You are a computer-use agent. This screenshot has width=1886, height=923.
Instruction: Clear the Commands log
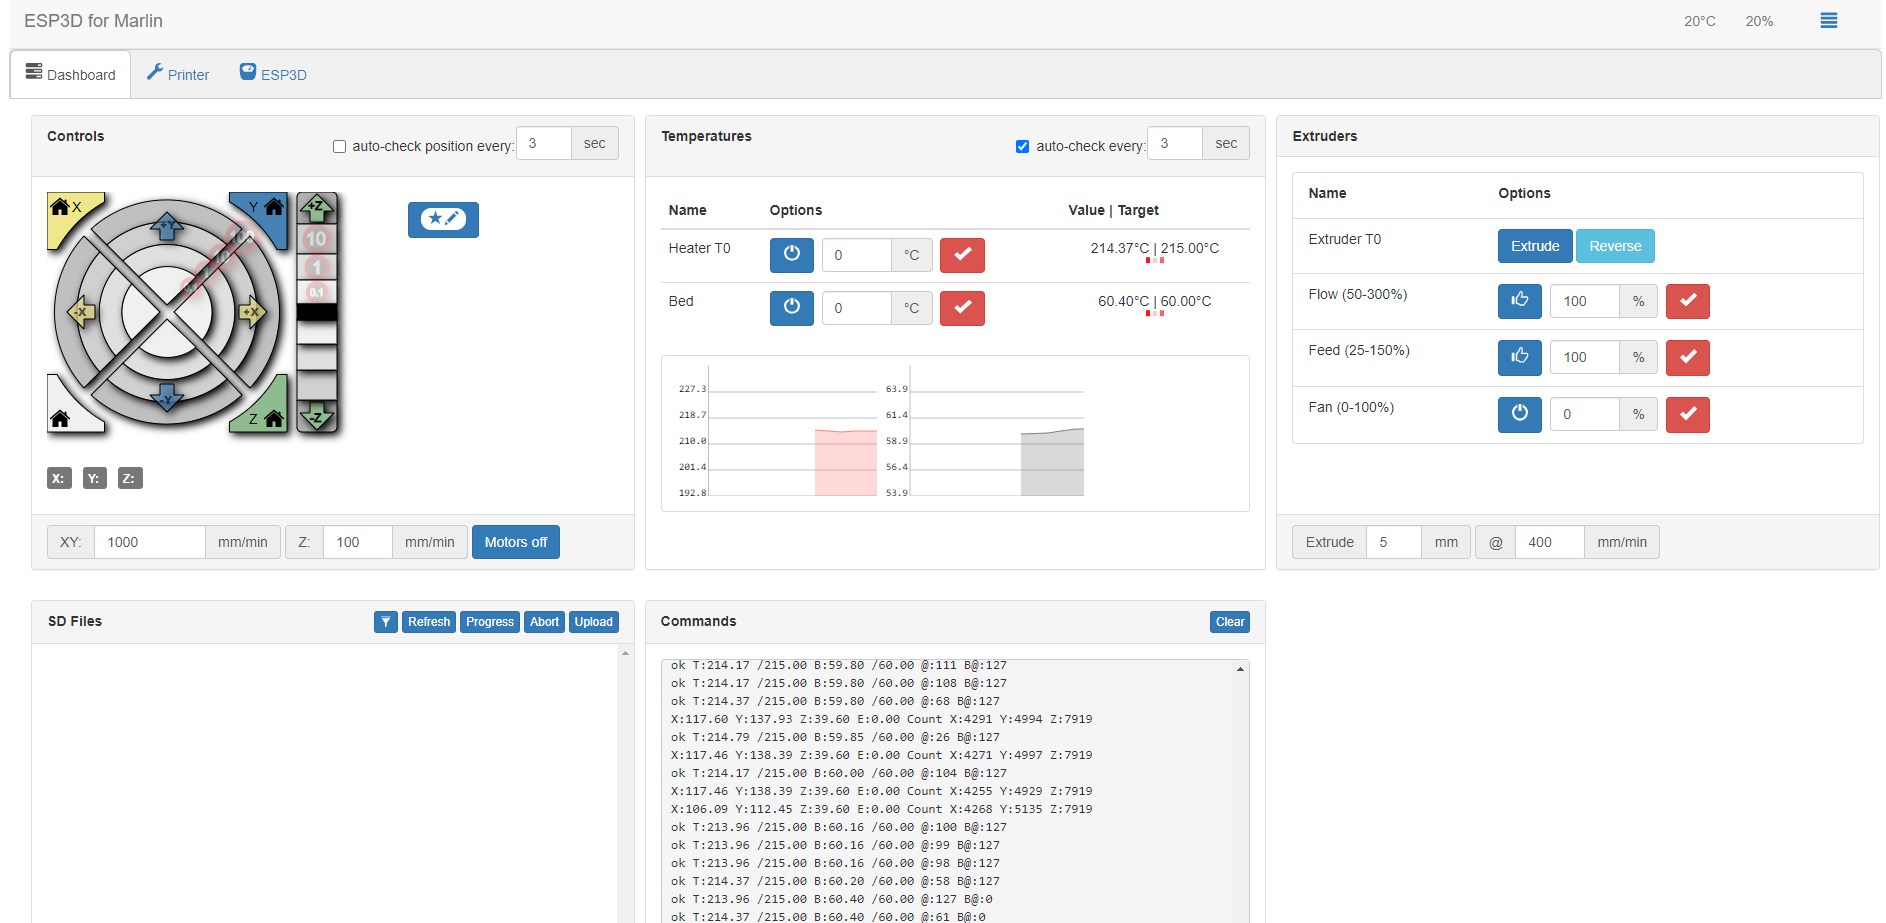[x=1230, y=622]
